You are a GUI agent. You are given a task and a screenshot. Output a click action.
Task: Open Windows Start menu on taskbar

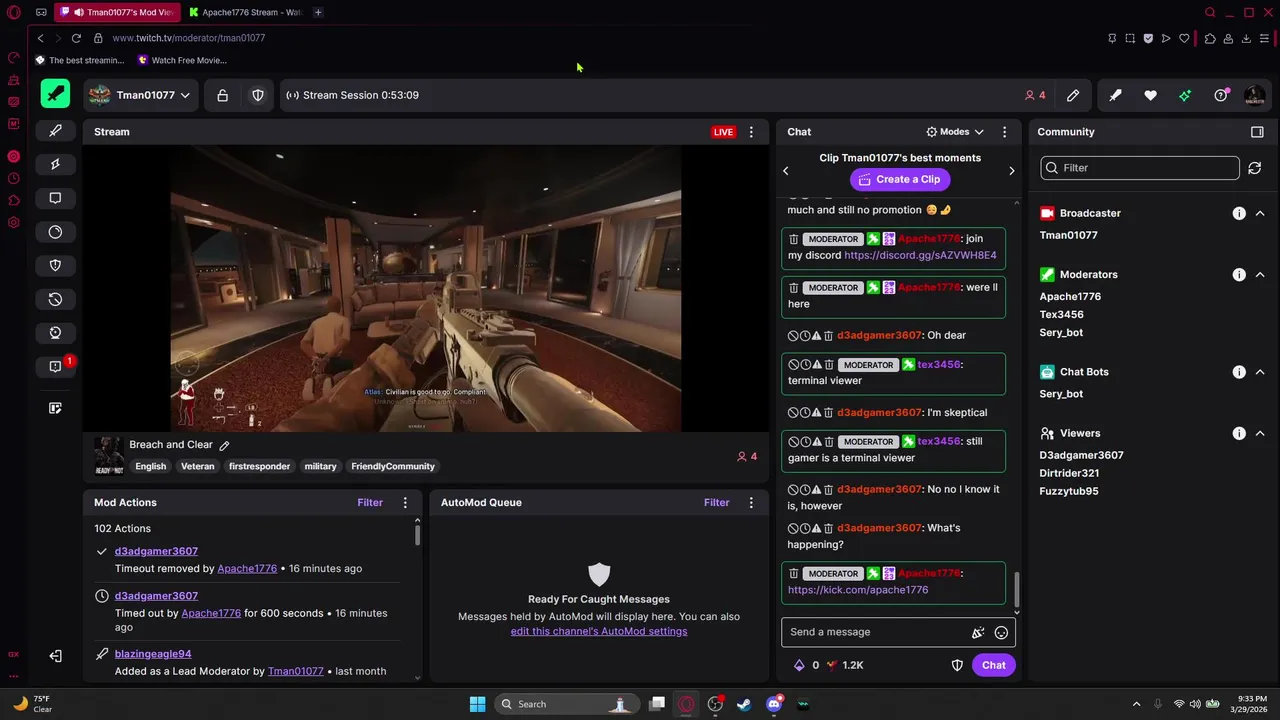477,704
